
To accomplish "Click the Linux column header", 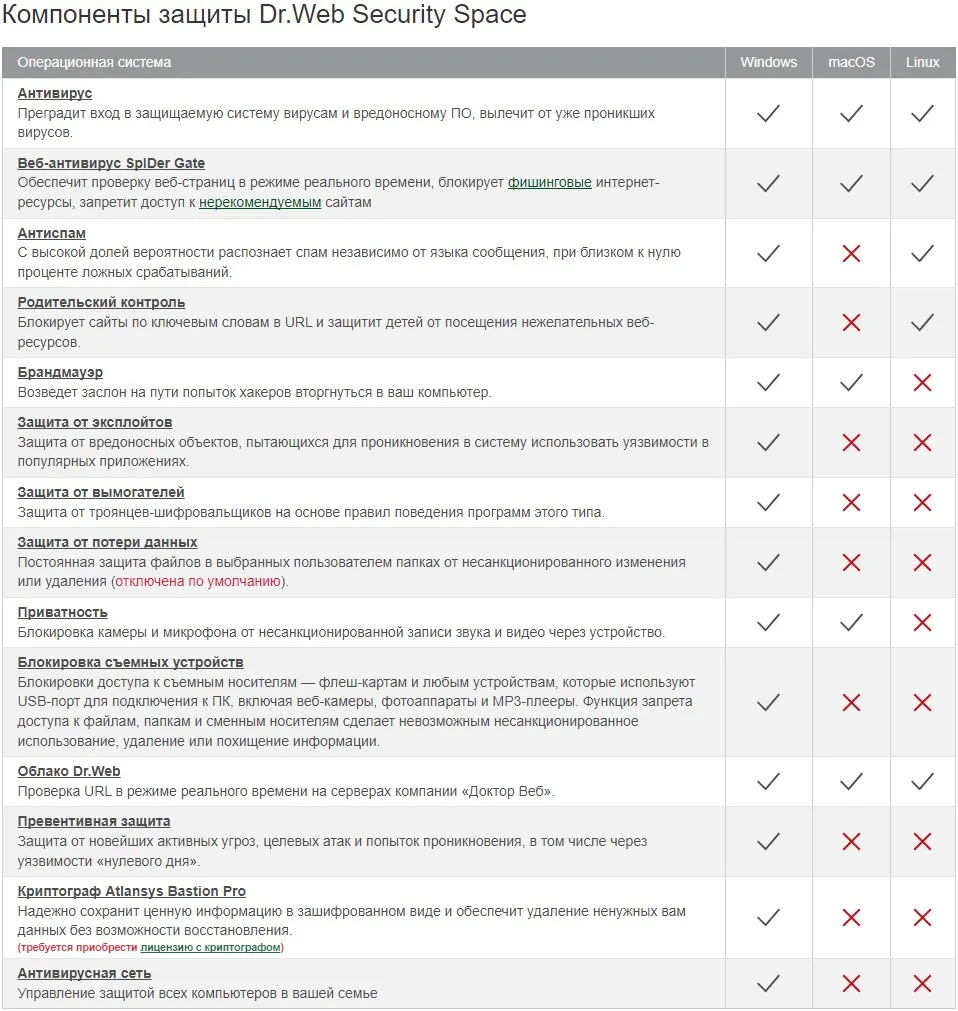I will tap(922, 62).
